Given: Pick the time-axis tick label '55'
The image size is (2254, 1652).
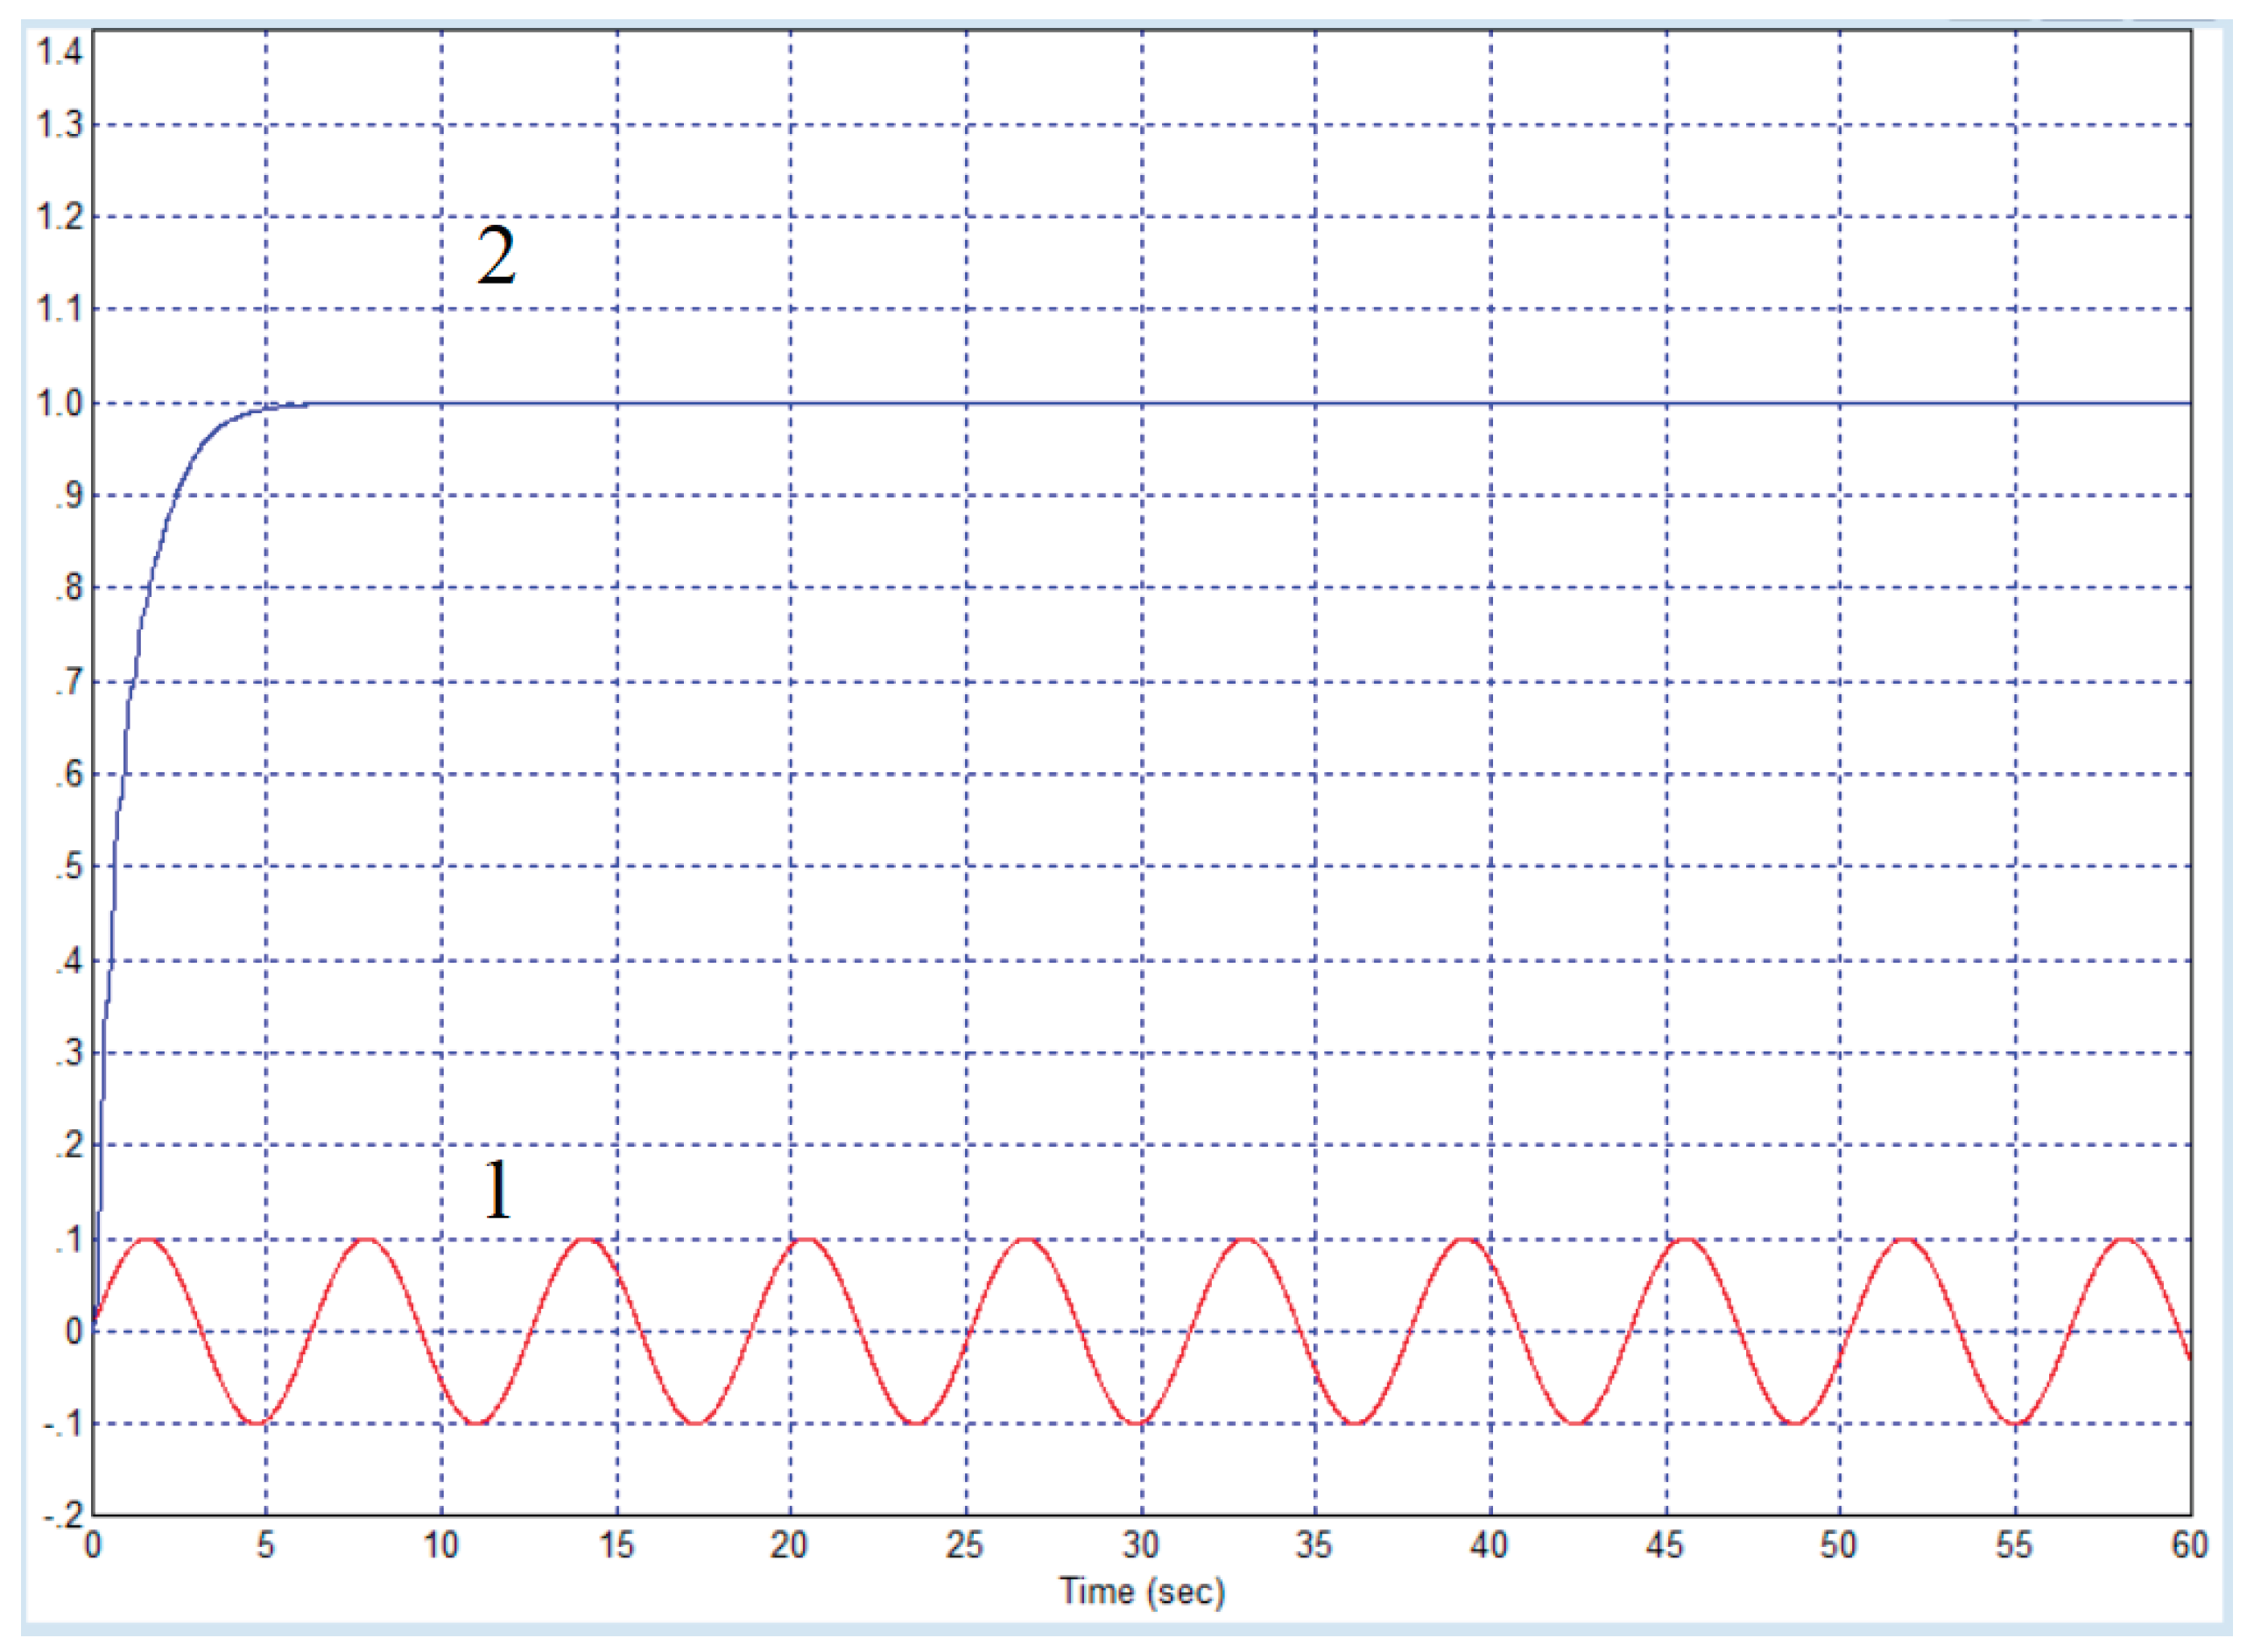Looking at the screenshot, I should coord(2014,1545).
